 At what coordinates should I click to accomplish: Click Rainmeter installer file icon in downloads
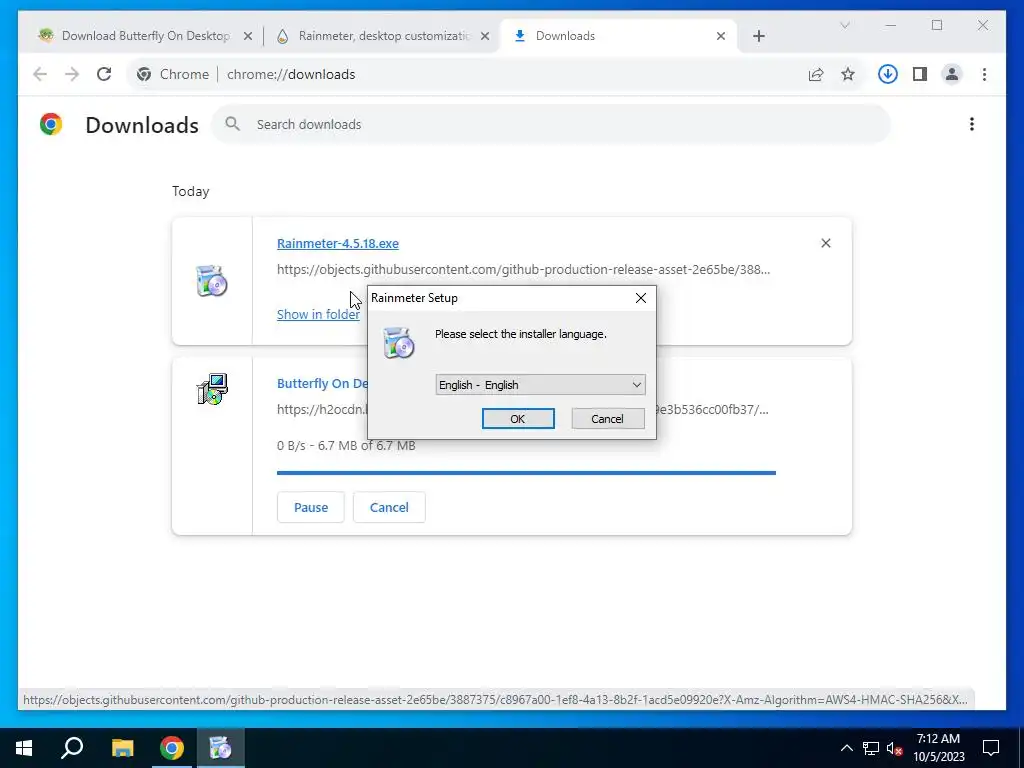(x=212, y=281)
